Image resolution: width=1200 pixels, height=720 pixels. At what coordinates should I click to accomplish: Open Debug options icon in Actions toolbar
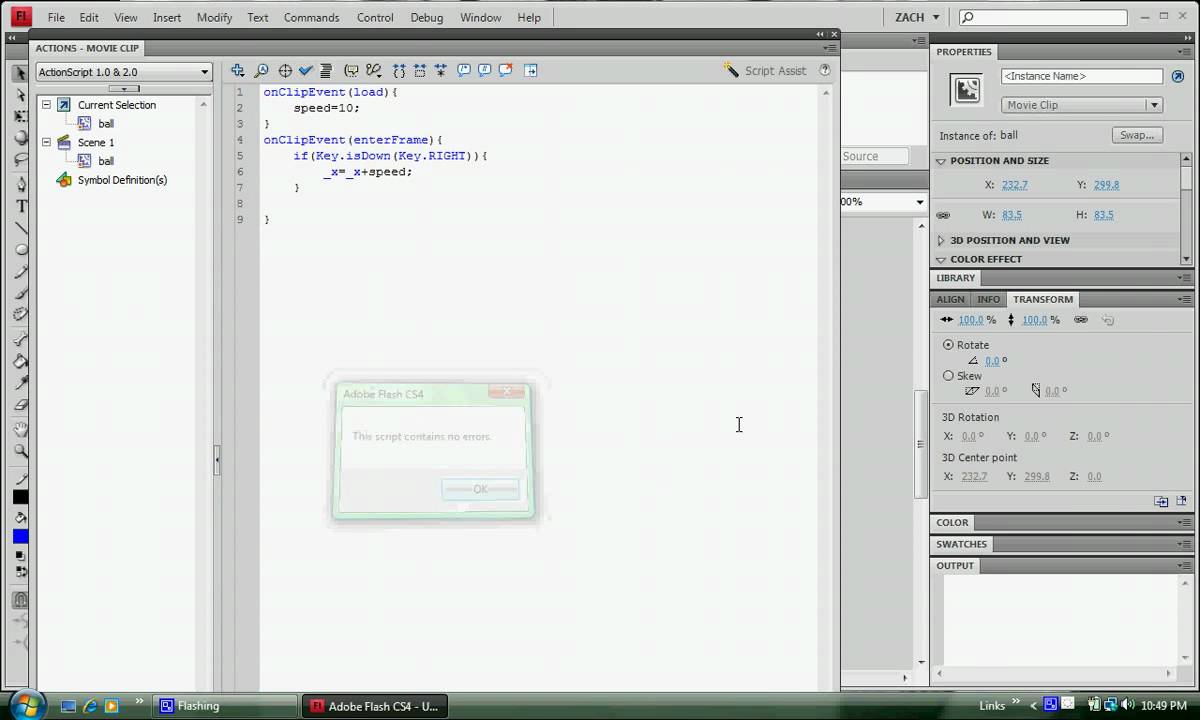click(x=374, y=71)
